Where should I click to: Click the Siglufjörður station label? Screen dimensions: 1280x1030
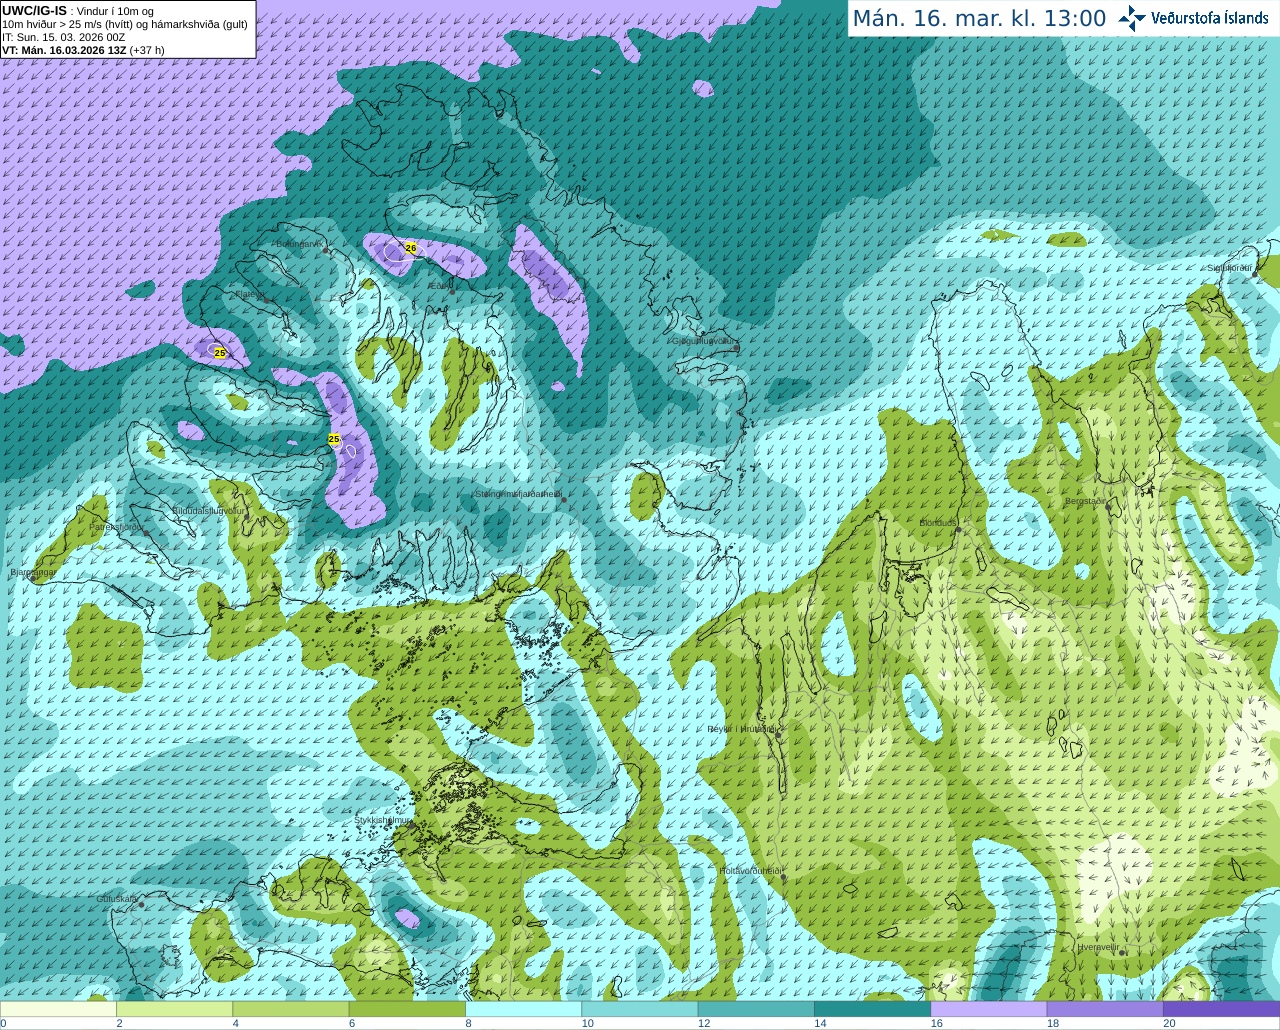[1230, 268]
